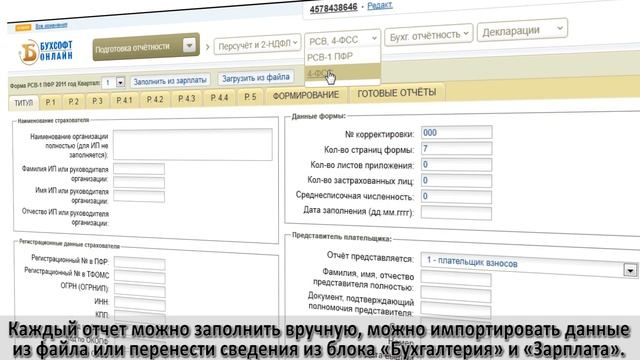Open the ФОРМИРОВАНИЕ tab
This screenshot has height=360, width=640.
point(306,95)
